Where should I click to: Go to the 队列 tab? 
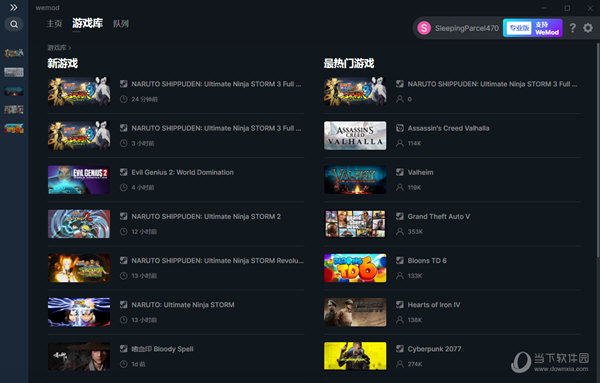(x=121, y=24)
